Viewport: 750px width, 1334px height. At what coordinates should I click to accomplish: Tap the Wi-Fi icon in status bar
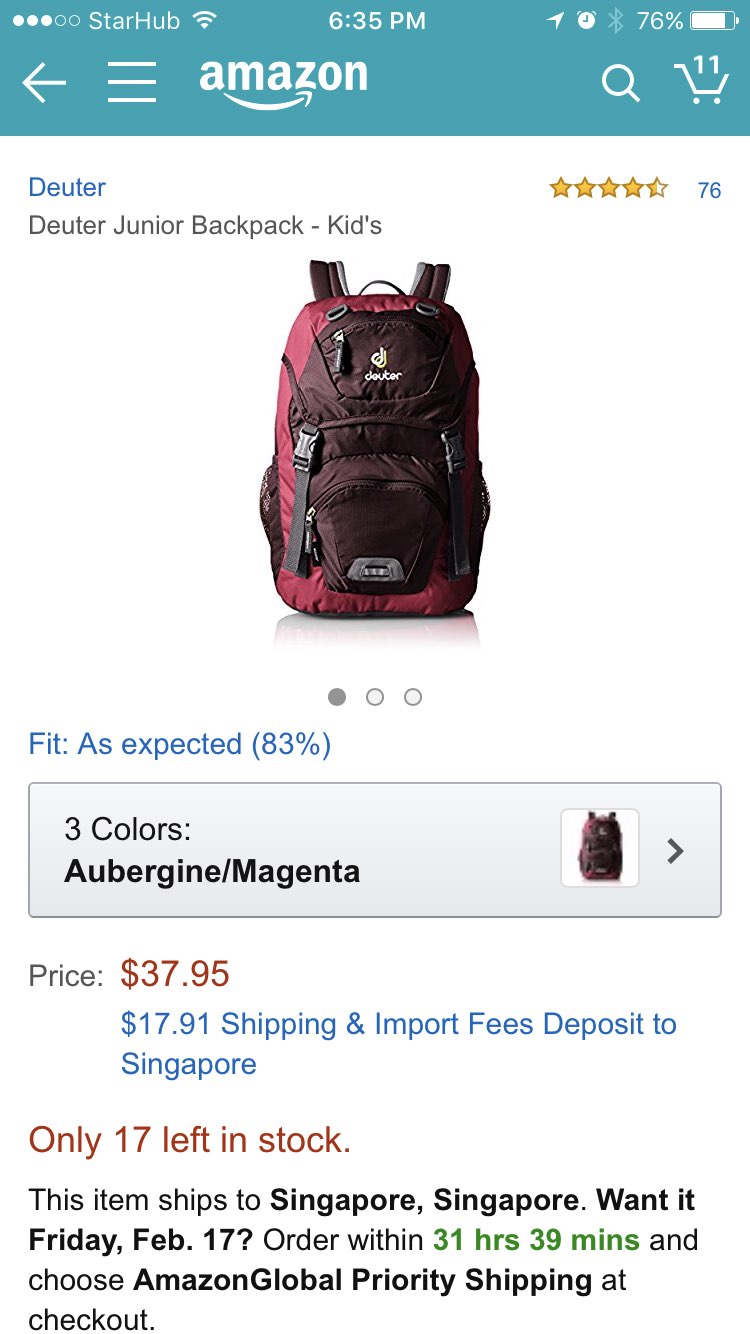coord(205,20)
